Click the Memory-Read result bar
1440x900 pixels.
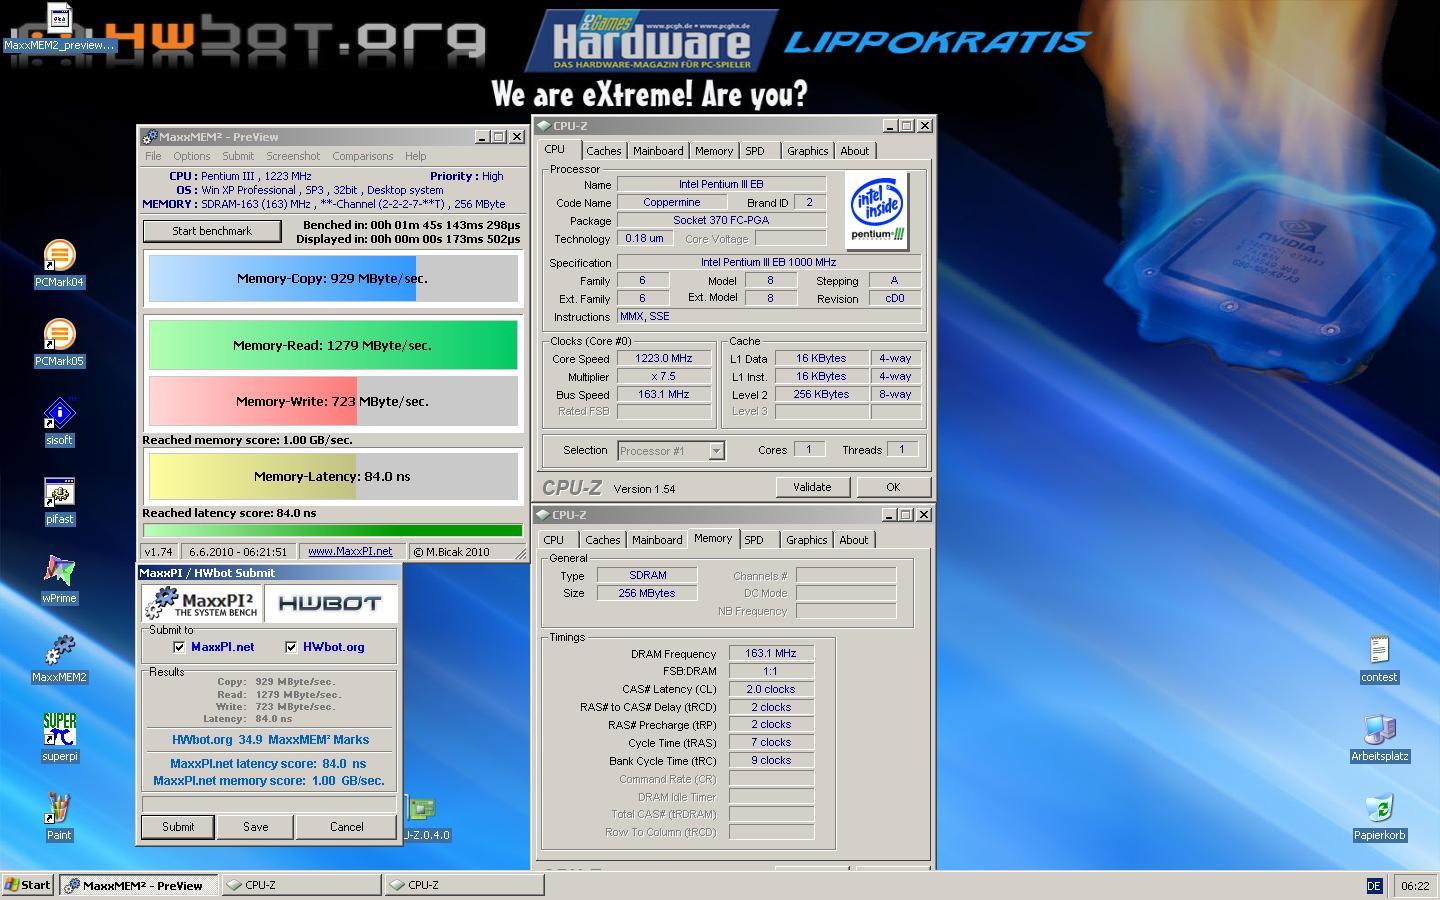pos(333,345)
